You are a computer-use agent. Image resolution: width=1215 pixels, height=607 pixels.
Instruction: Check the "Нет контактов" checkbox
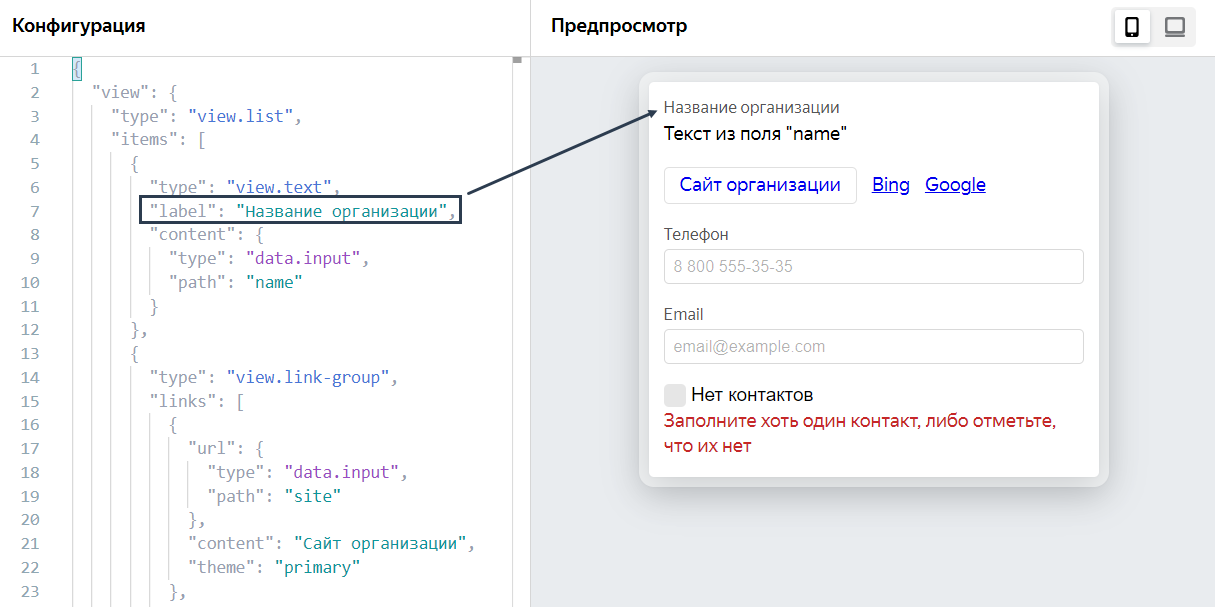point(675,394)
